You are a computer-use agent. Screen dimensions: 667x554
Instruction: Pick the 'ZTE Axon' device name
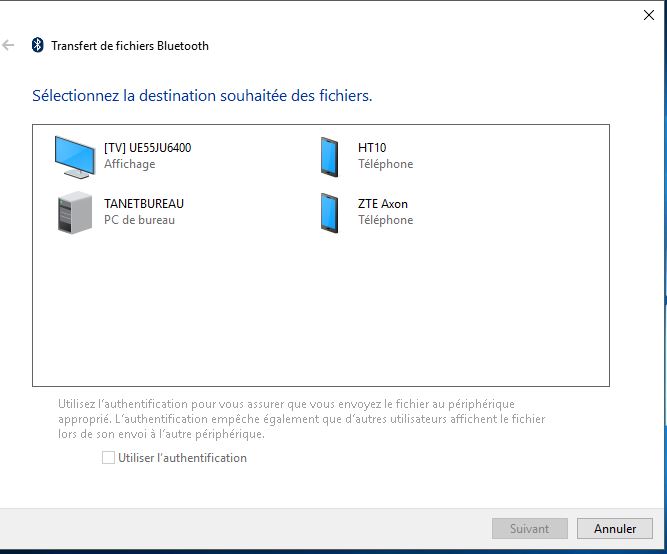coord(383,203)
